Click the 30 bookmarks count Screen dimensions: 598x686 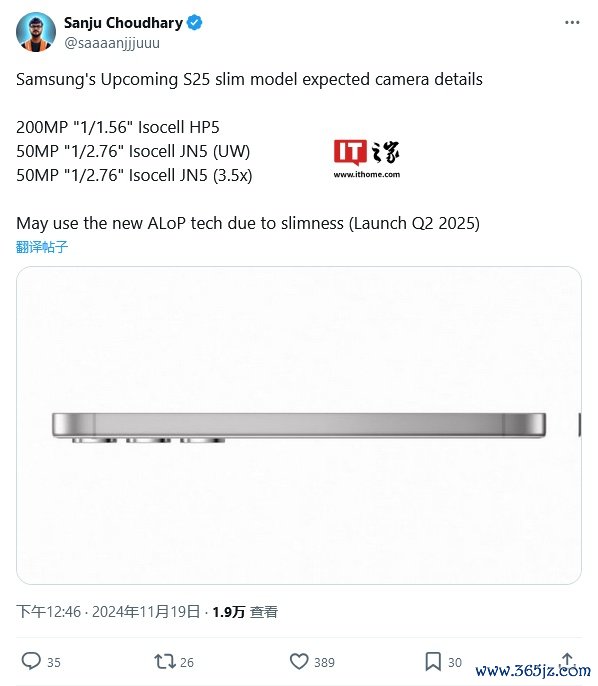(x=455, y=662)
